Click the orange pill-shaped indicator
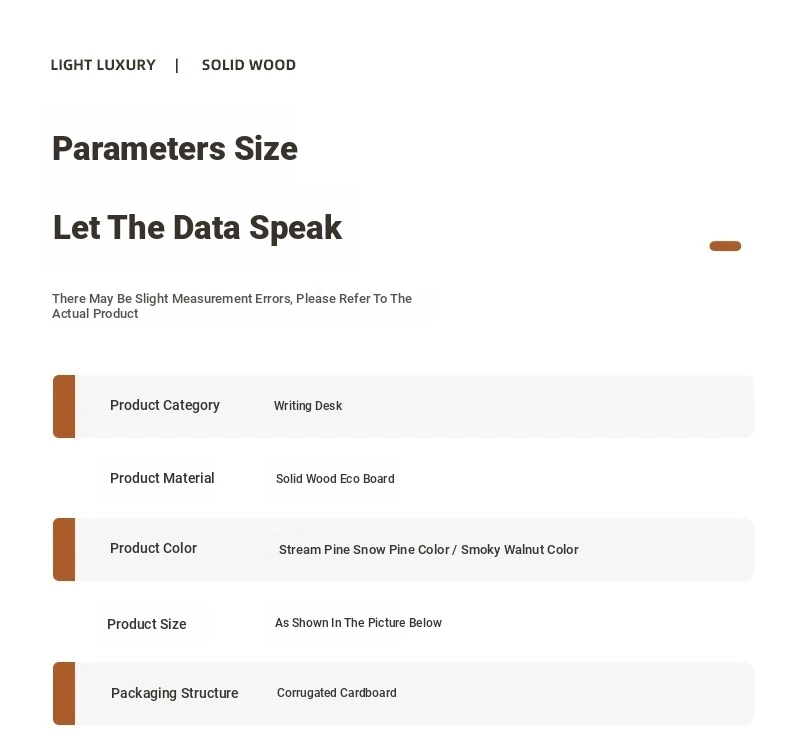Screen dimensions: 790x754 [x=725, y=246]
